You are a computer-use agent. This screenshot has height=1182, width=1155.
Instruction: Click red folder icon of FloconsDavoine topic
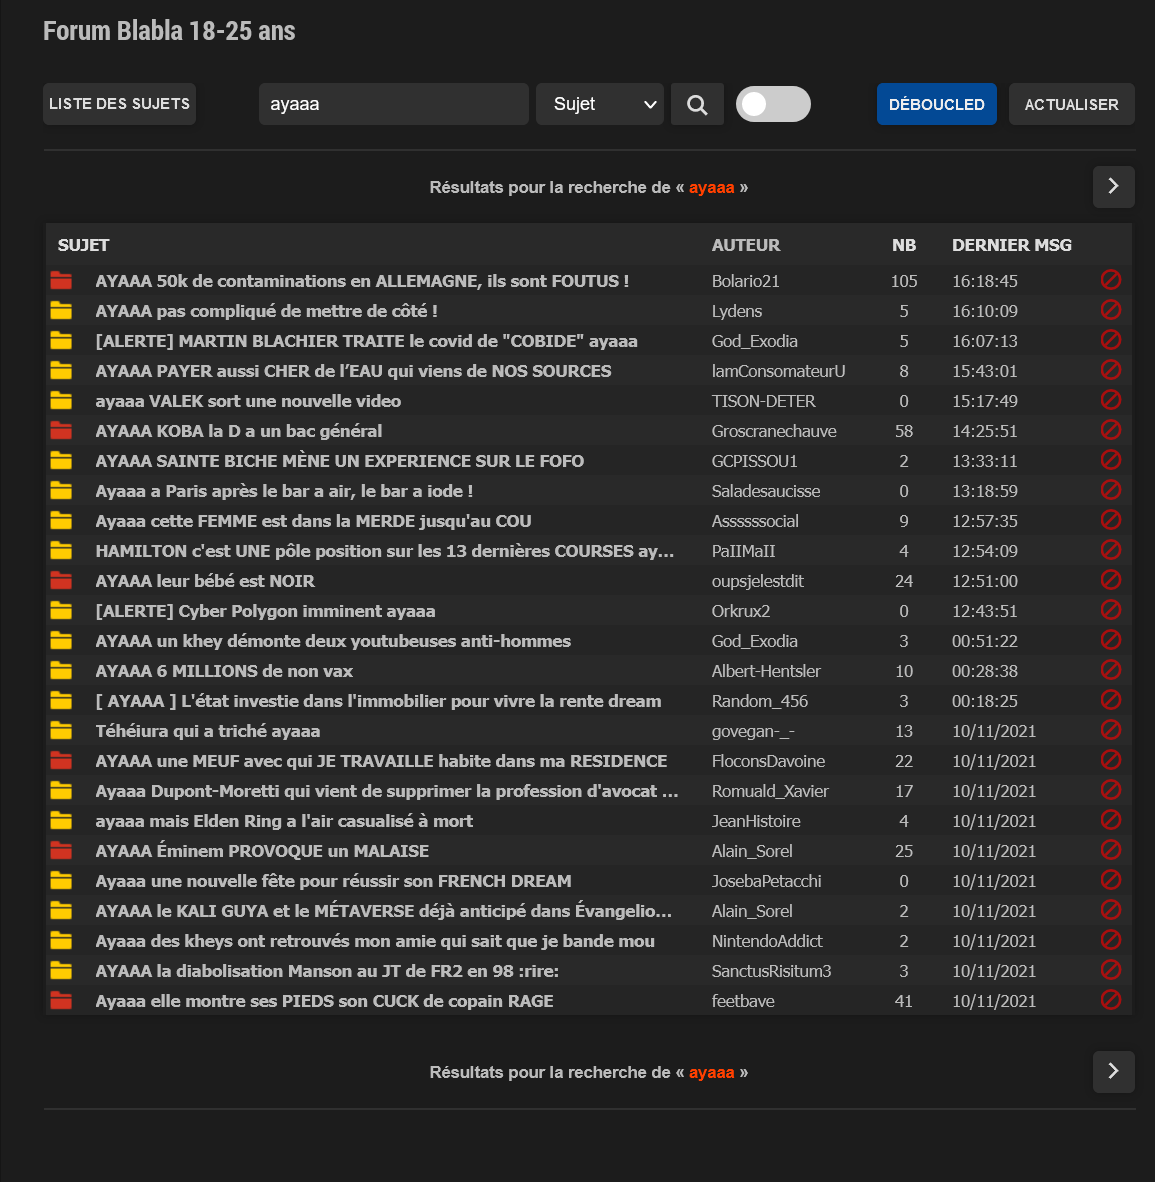click(61, 761)
